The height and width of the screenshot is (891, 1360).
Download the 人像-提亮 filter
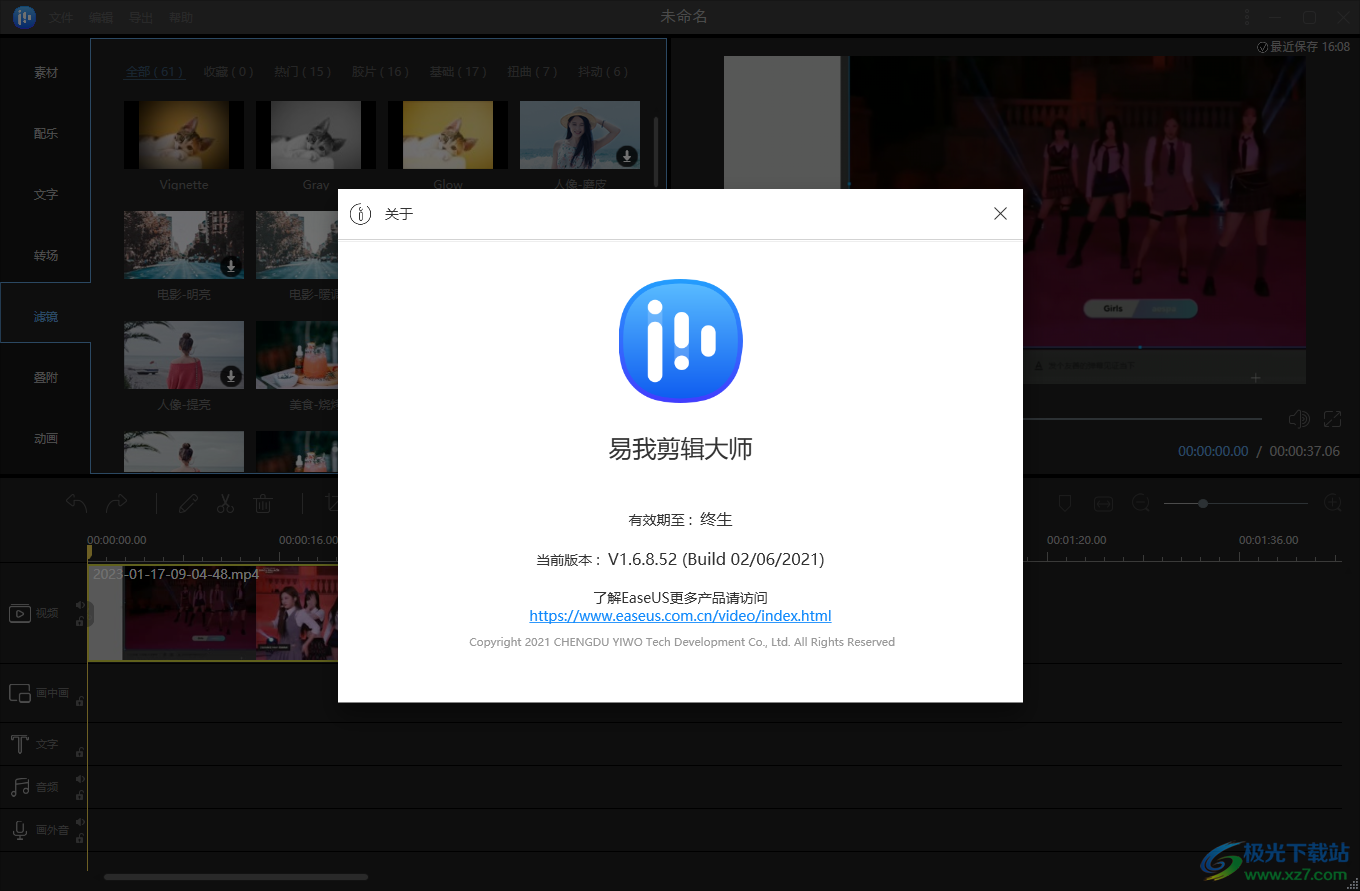tap(231, 376)
